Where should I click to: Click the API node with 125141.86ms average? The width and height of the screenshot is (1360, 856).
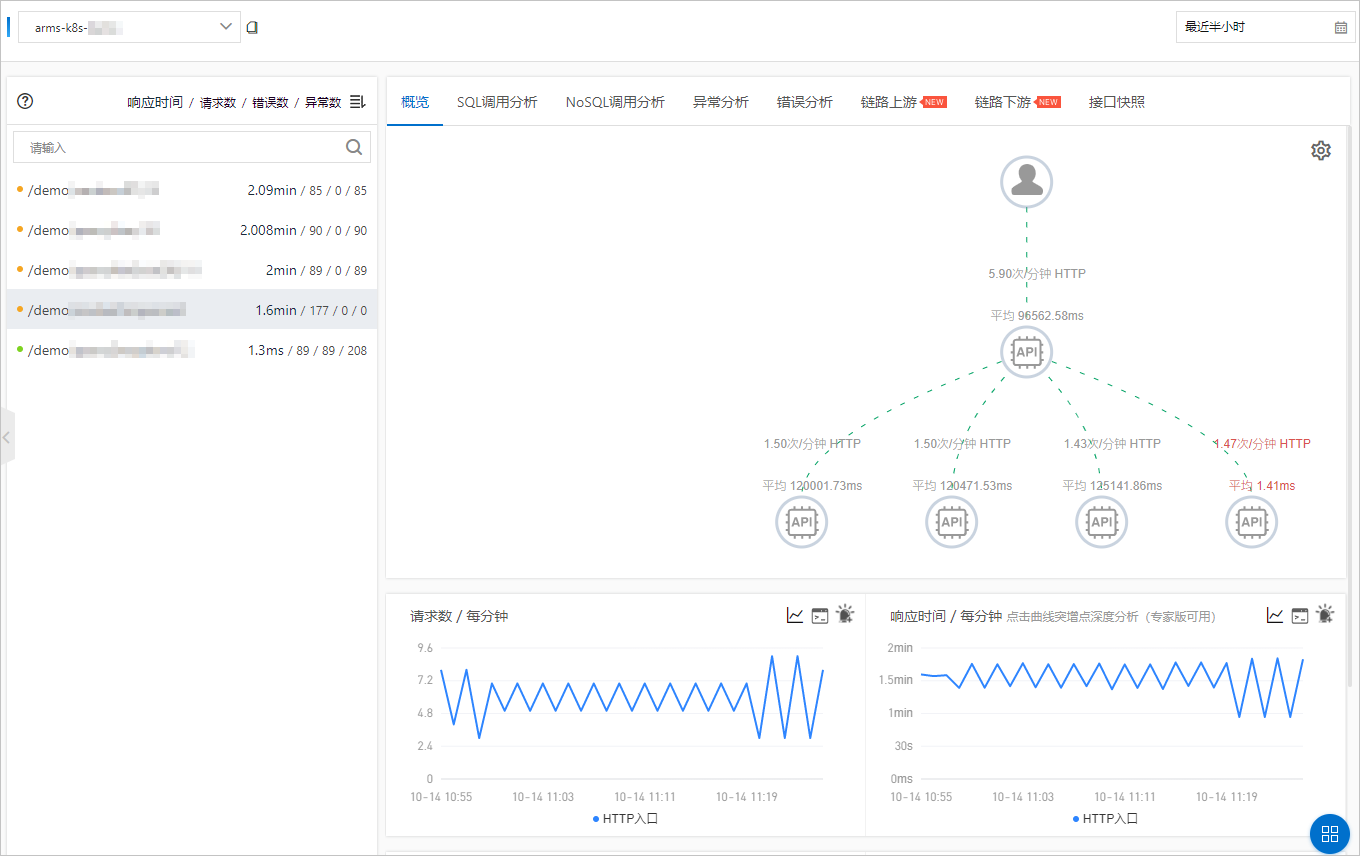coord(1102,522)
